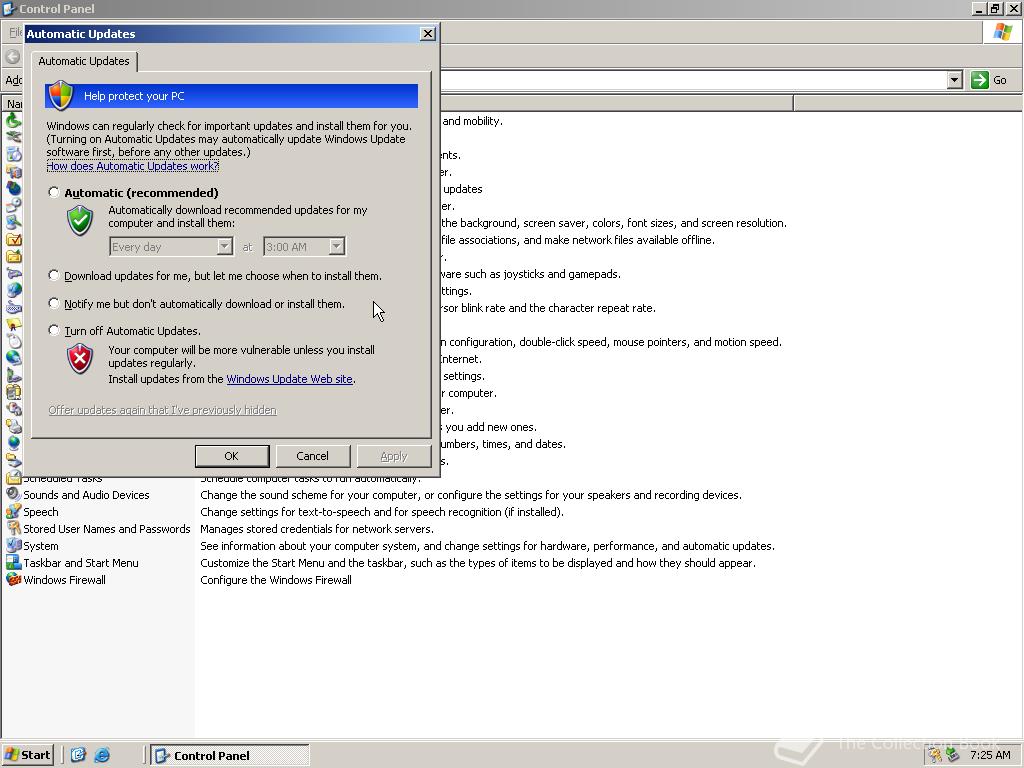Select Notify me but don't download option
1024x768 pixels.
point(54,303)
